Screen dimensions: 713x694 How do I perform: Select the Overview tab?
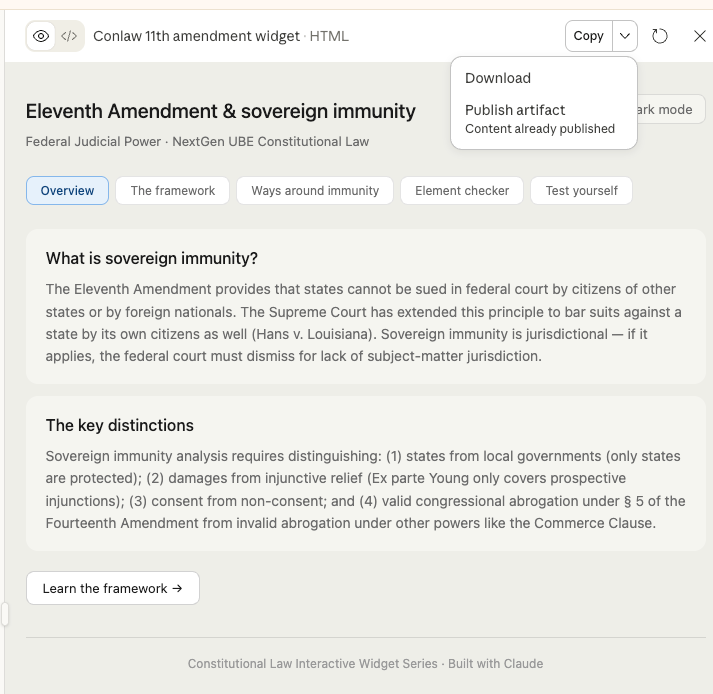tap(67, 190)
